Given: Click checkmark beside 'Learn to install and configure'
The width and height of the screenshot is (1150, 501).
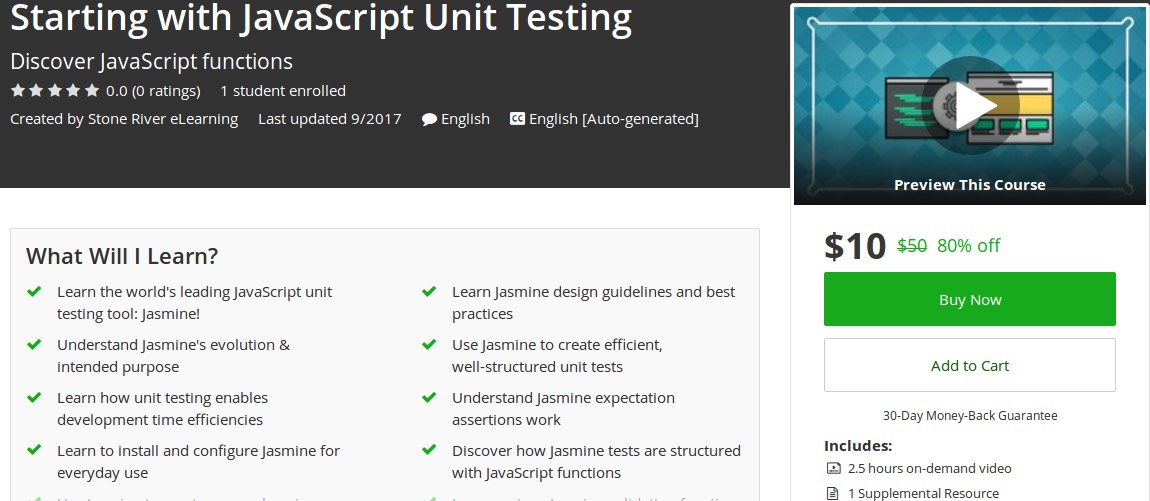Looking at the screenshot, I should pyautogui.click(x=34, y=450).
